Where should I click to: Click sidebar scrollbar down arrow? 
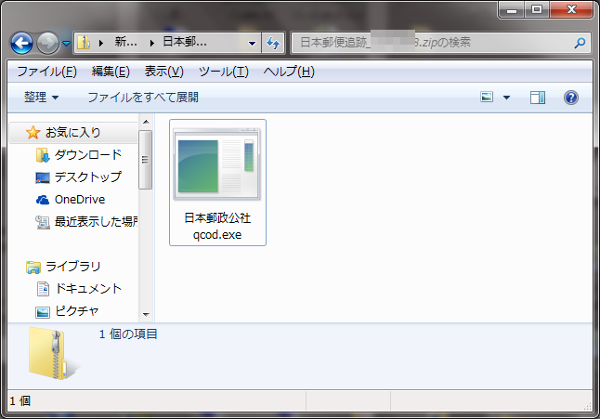pyautogui.click(x=146, y=315)
